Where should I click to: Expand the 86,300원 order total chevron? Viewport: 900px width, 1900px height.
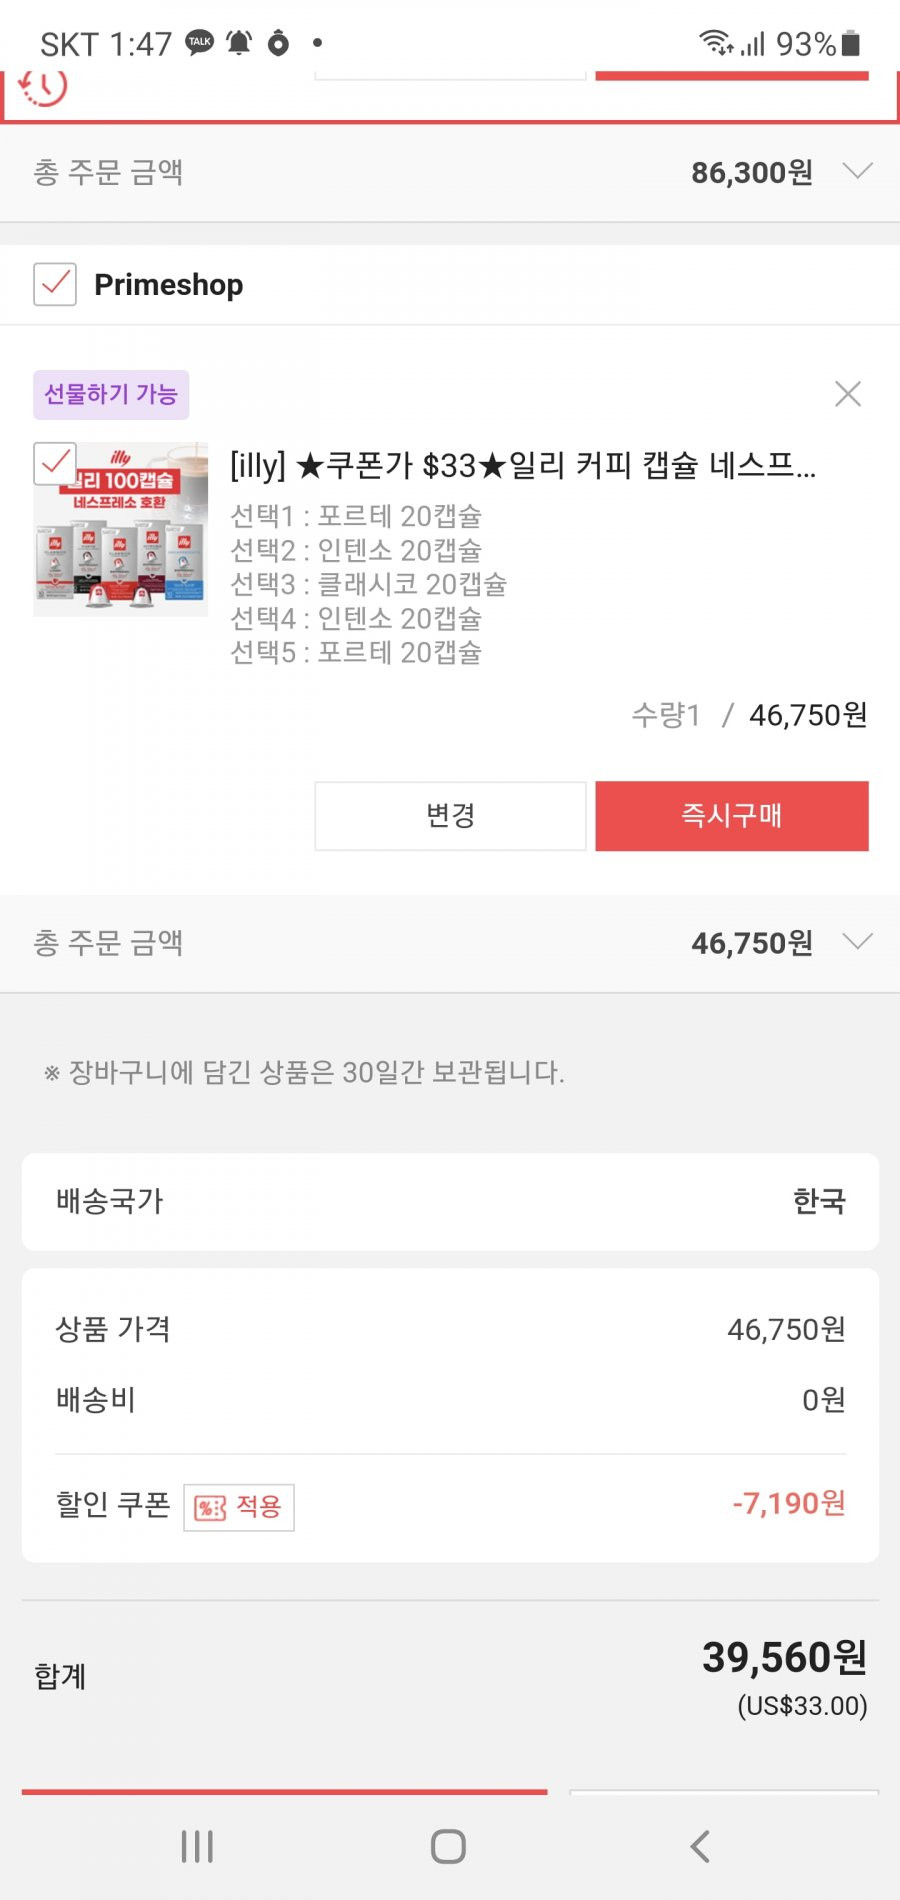(x=857, y=171)
